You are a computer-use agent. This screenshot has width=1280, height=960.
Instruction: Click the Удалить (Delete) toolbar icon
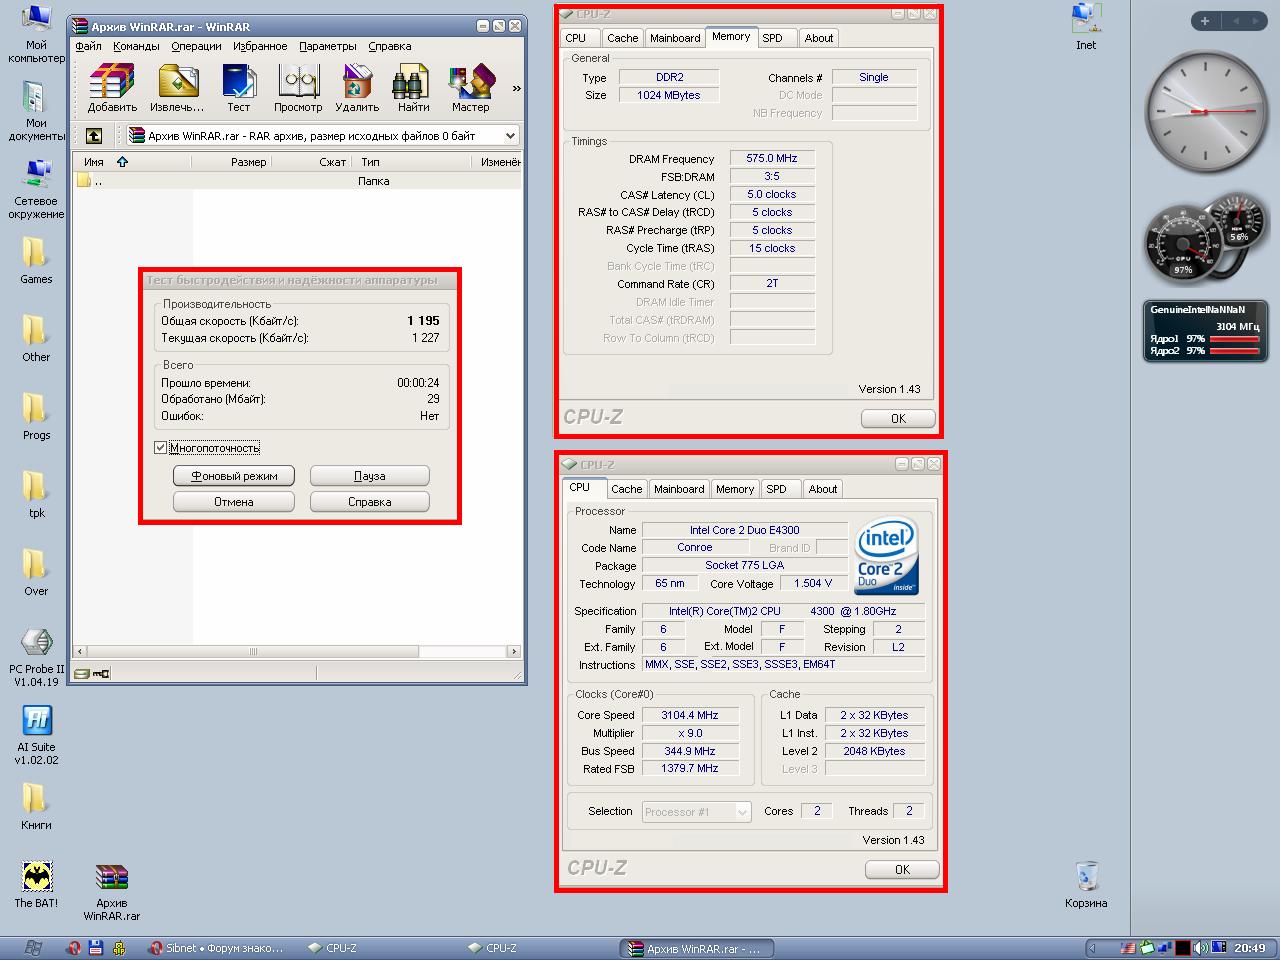[x=357, y=88]
